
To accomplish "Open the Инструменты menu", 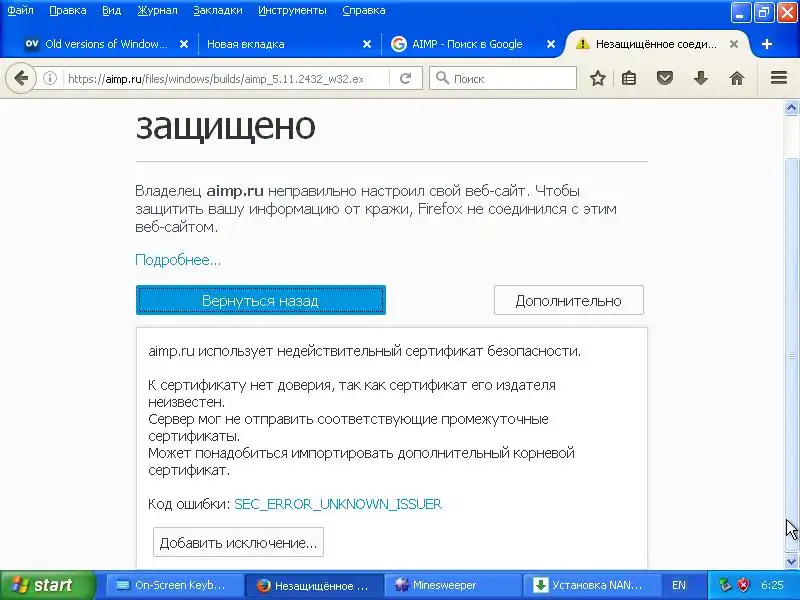I will (x=292, y=10).
